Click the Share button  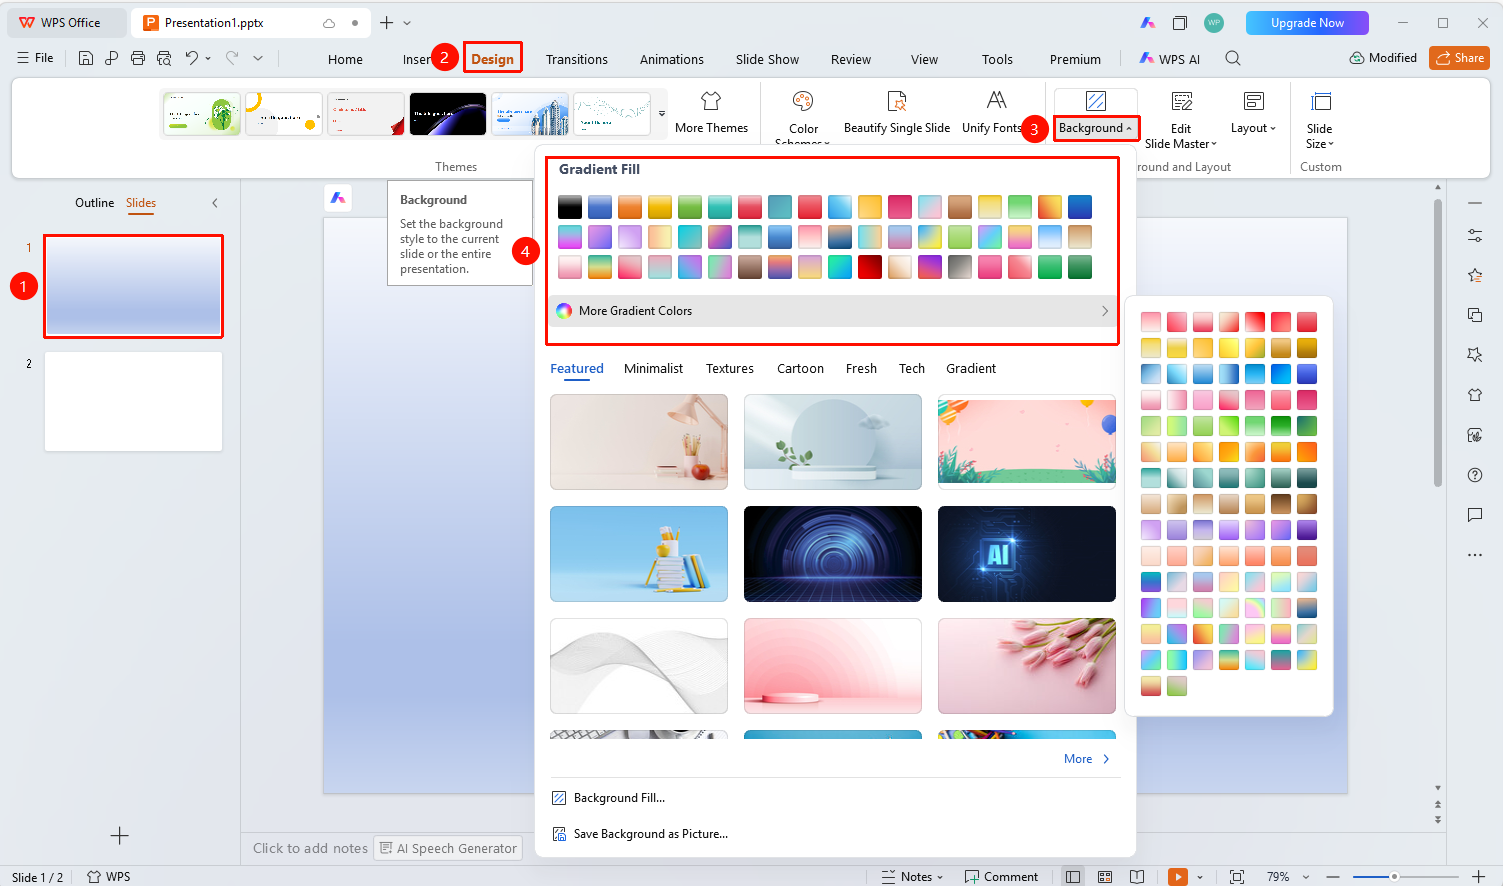(x=1459, y=58)
